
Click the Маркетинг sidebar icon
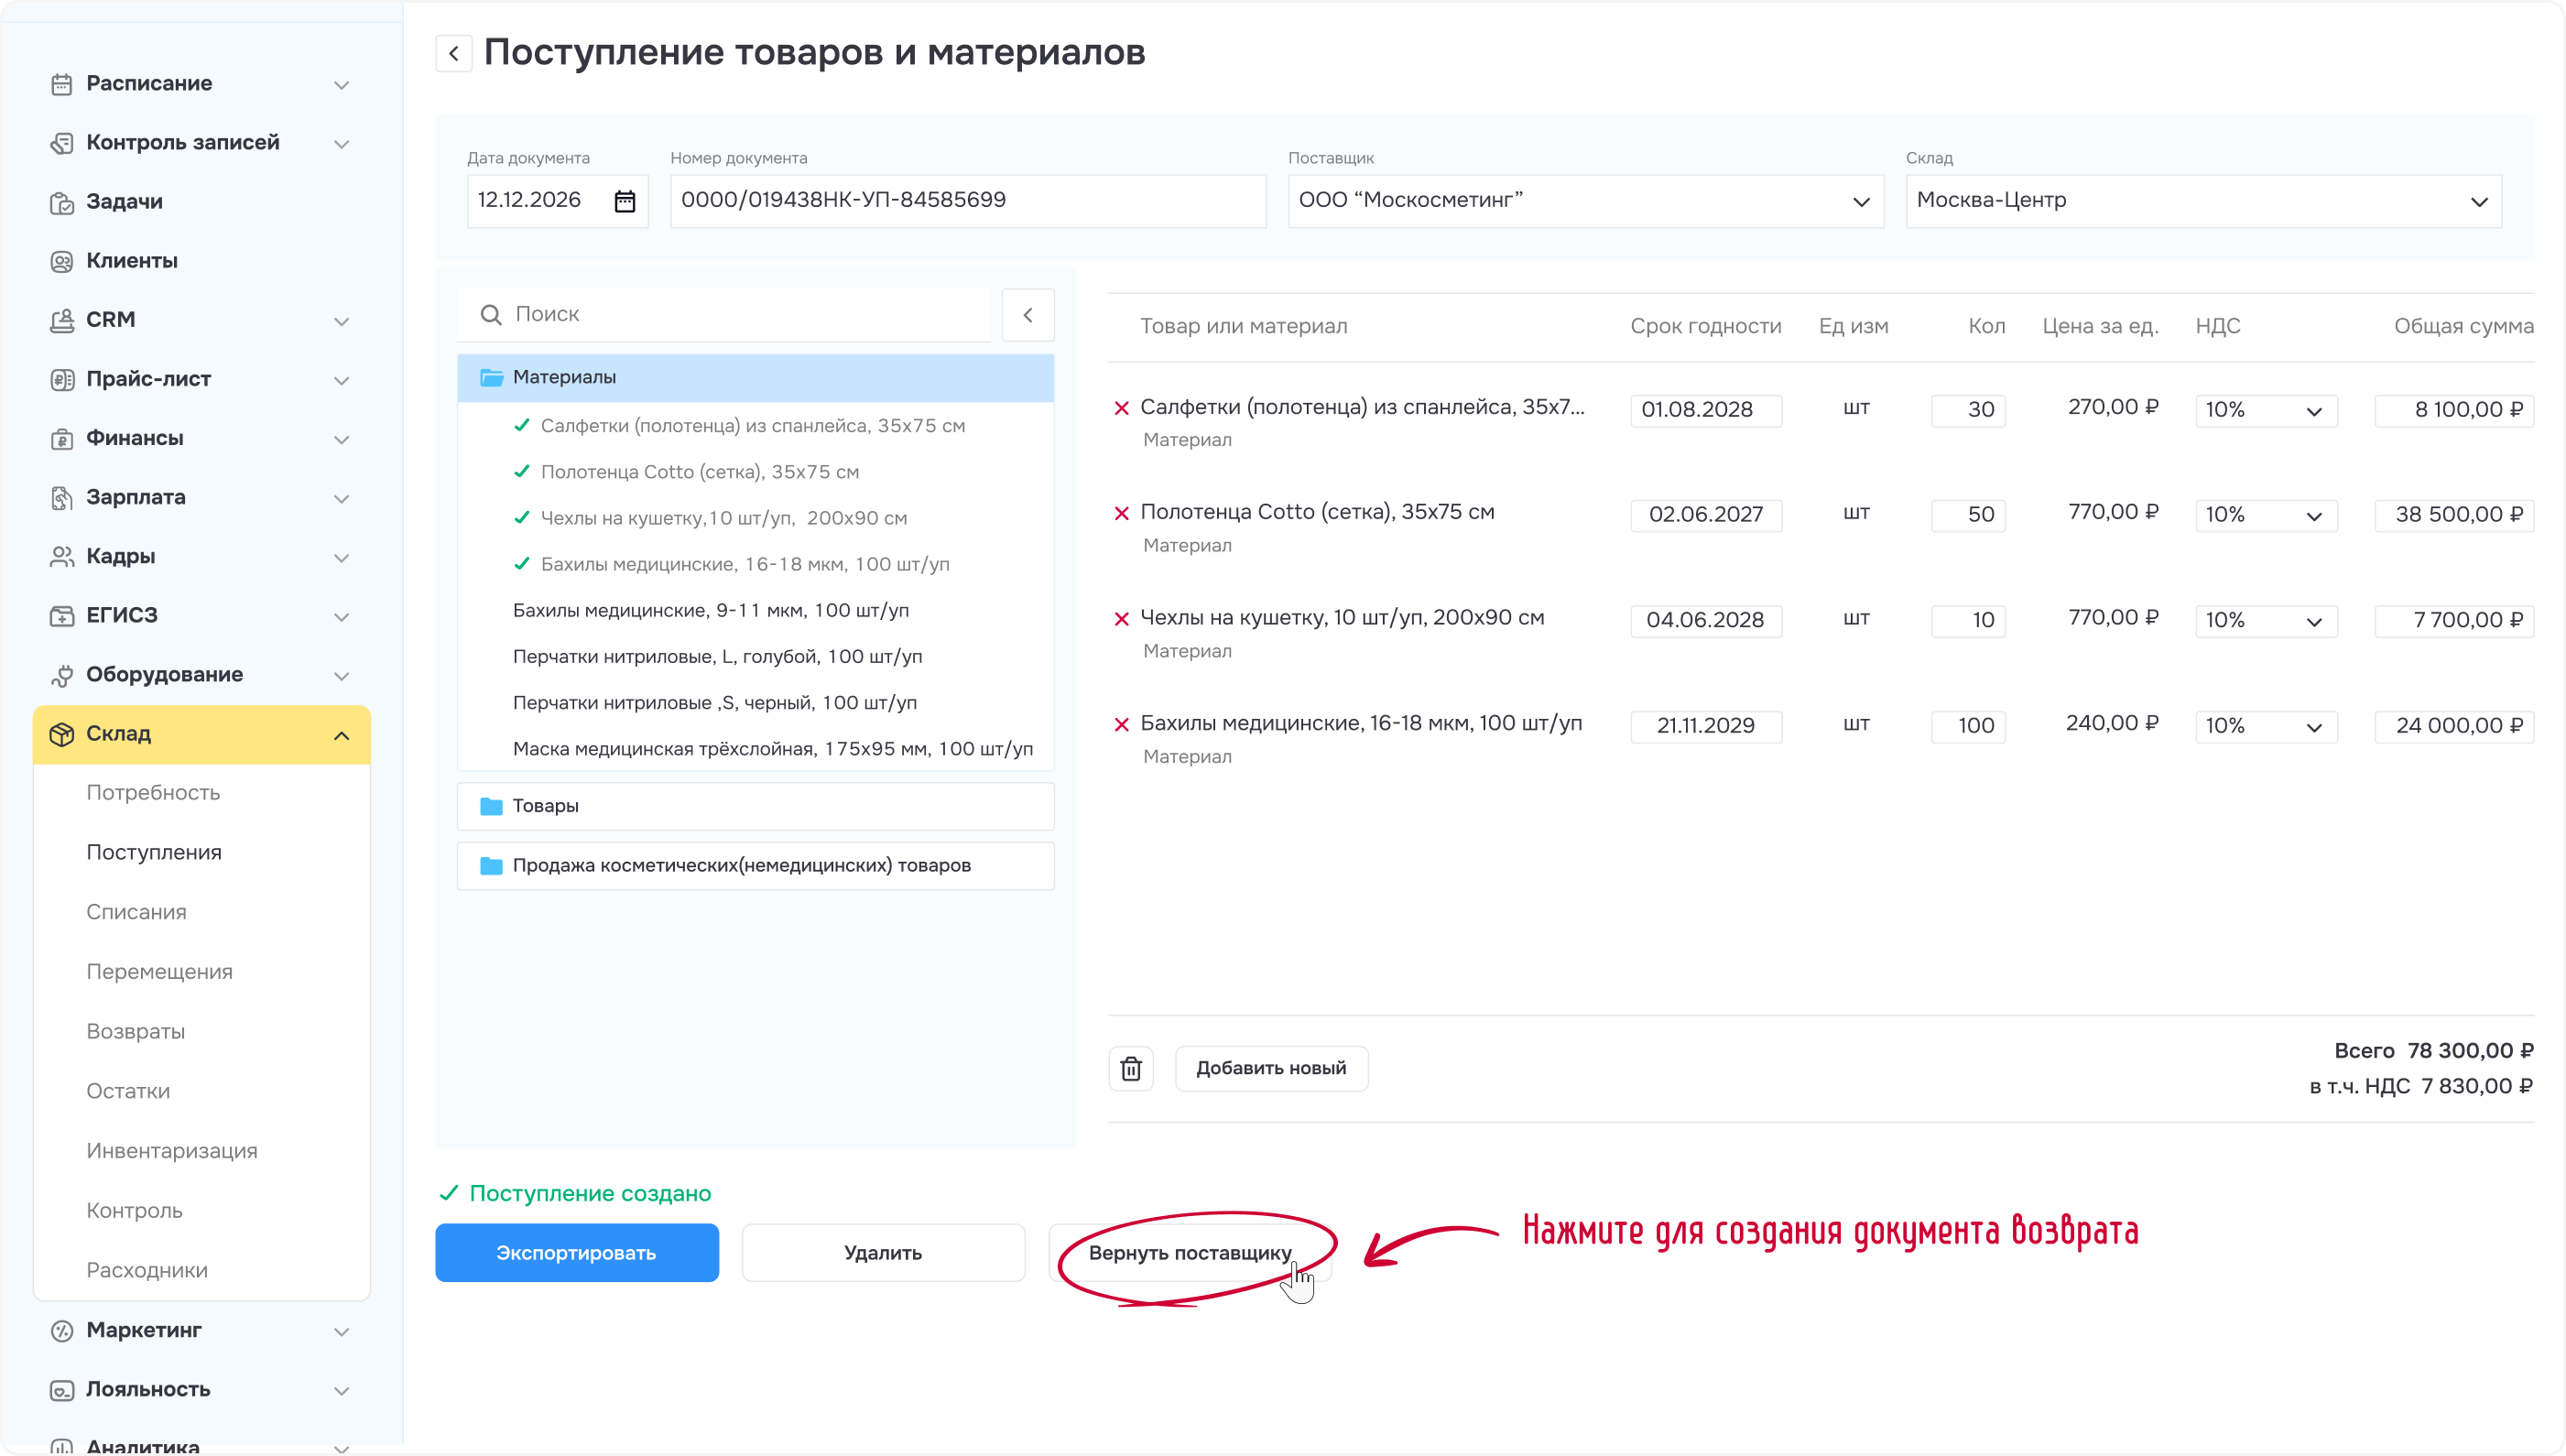(x=62, y=1331)
